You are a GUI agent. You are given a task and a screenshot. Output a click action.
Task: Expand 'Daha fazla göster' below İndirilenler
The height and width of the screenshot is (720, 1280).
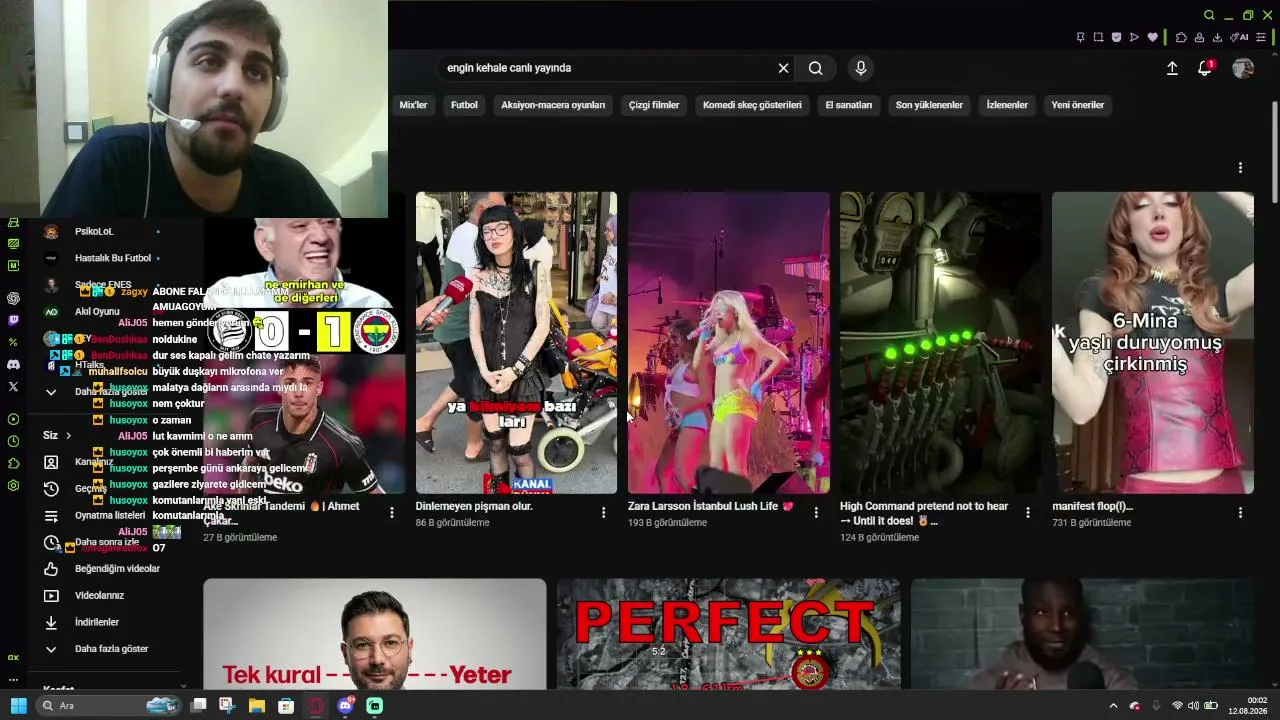pyautogui.click(x=105, y=649)
